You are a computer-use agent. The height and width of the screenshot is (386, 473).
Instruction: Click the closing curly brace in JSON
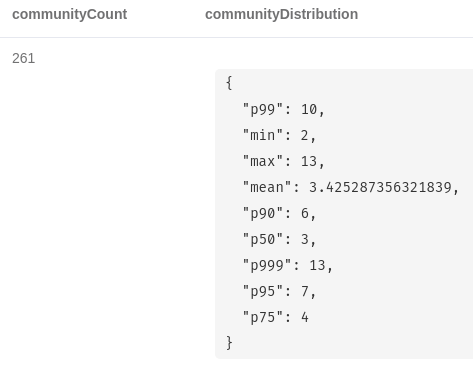[229, 343]
